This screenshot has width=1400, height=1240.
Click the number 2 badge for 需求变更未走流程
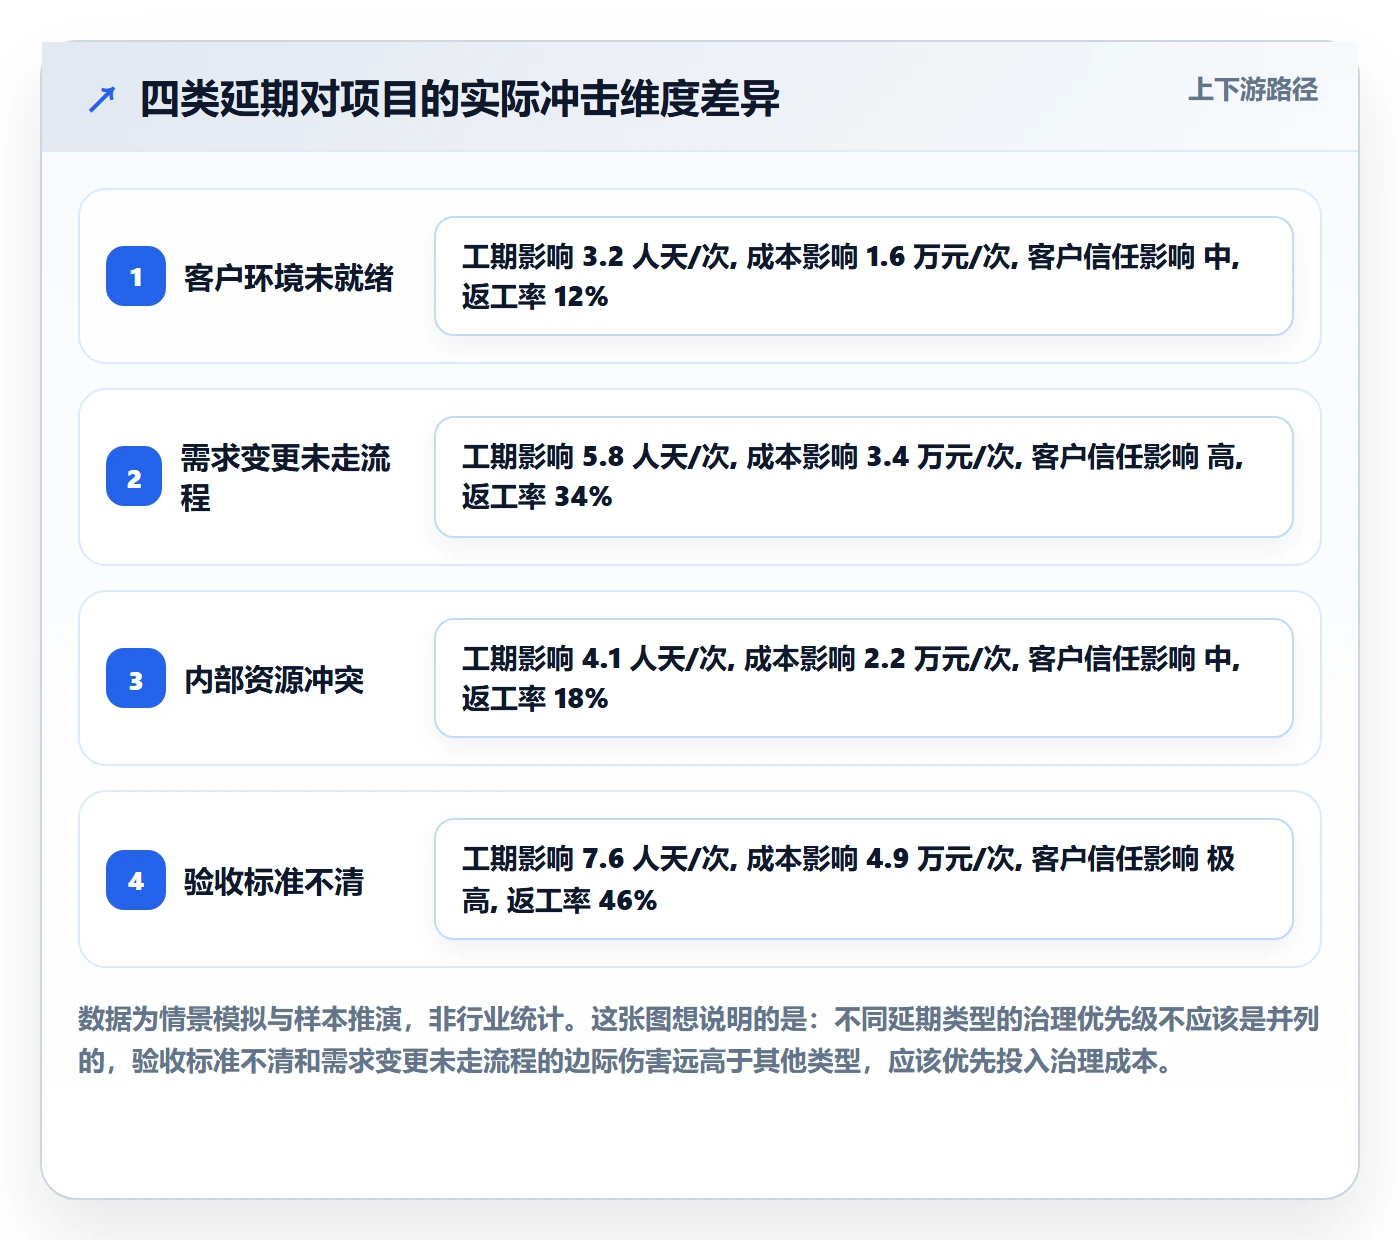pos(134,477)
